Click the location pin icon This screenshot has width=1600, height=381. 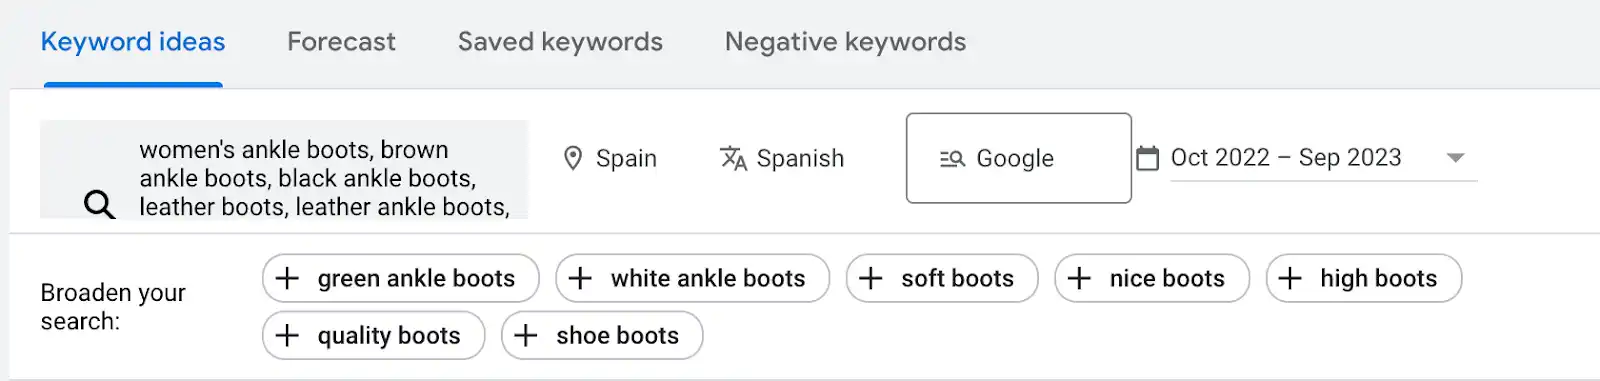tap(573, 158)
